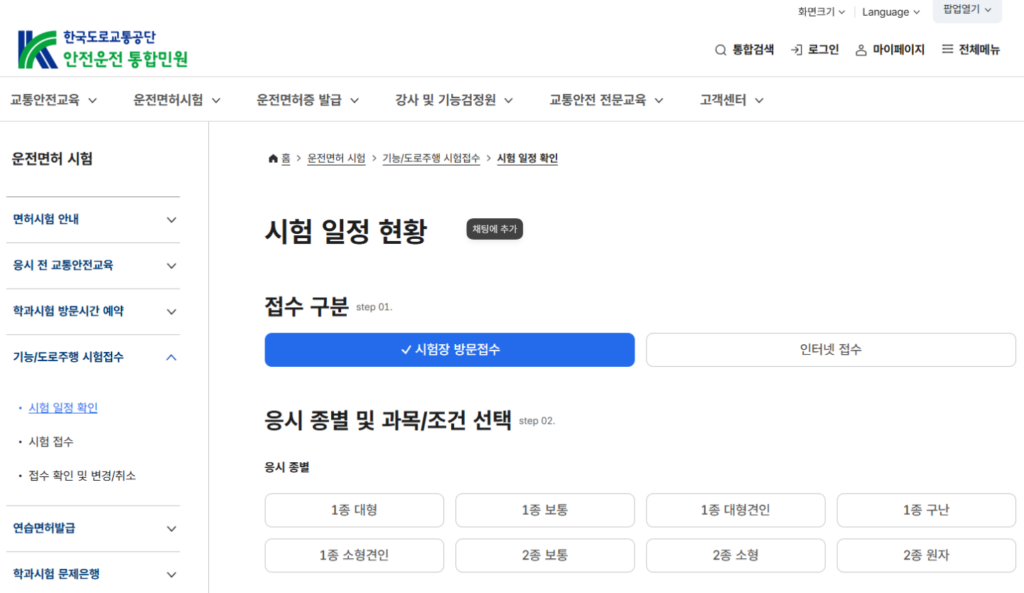Select 인터넷 접수 option
The width and height of the screenshot is (1024, 593).
pyautogui.click(x=831, y=349)
